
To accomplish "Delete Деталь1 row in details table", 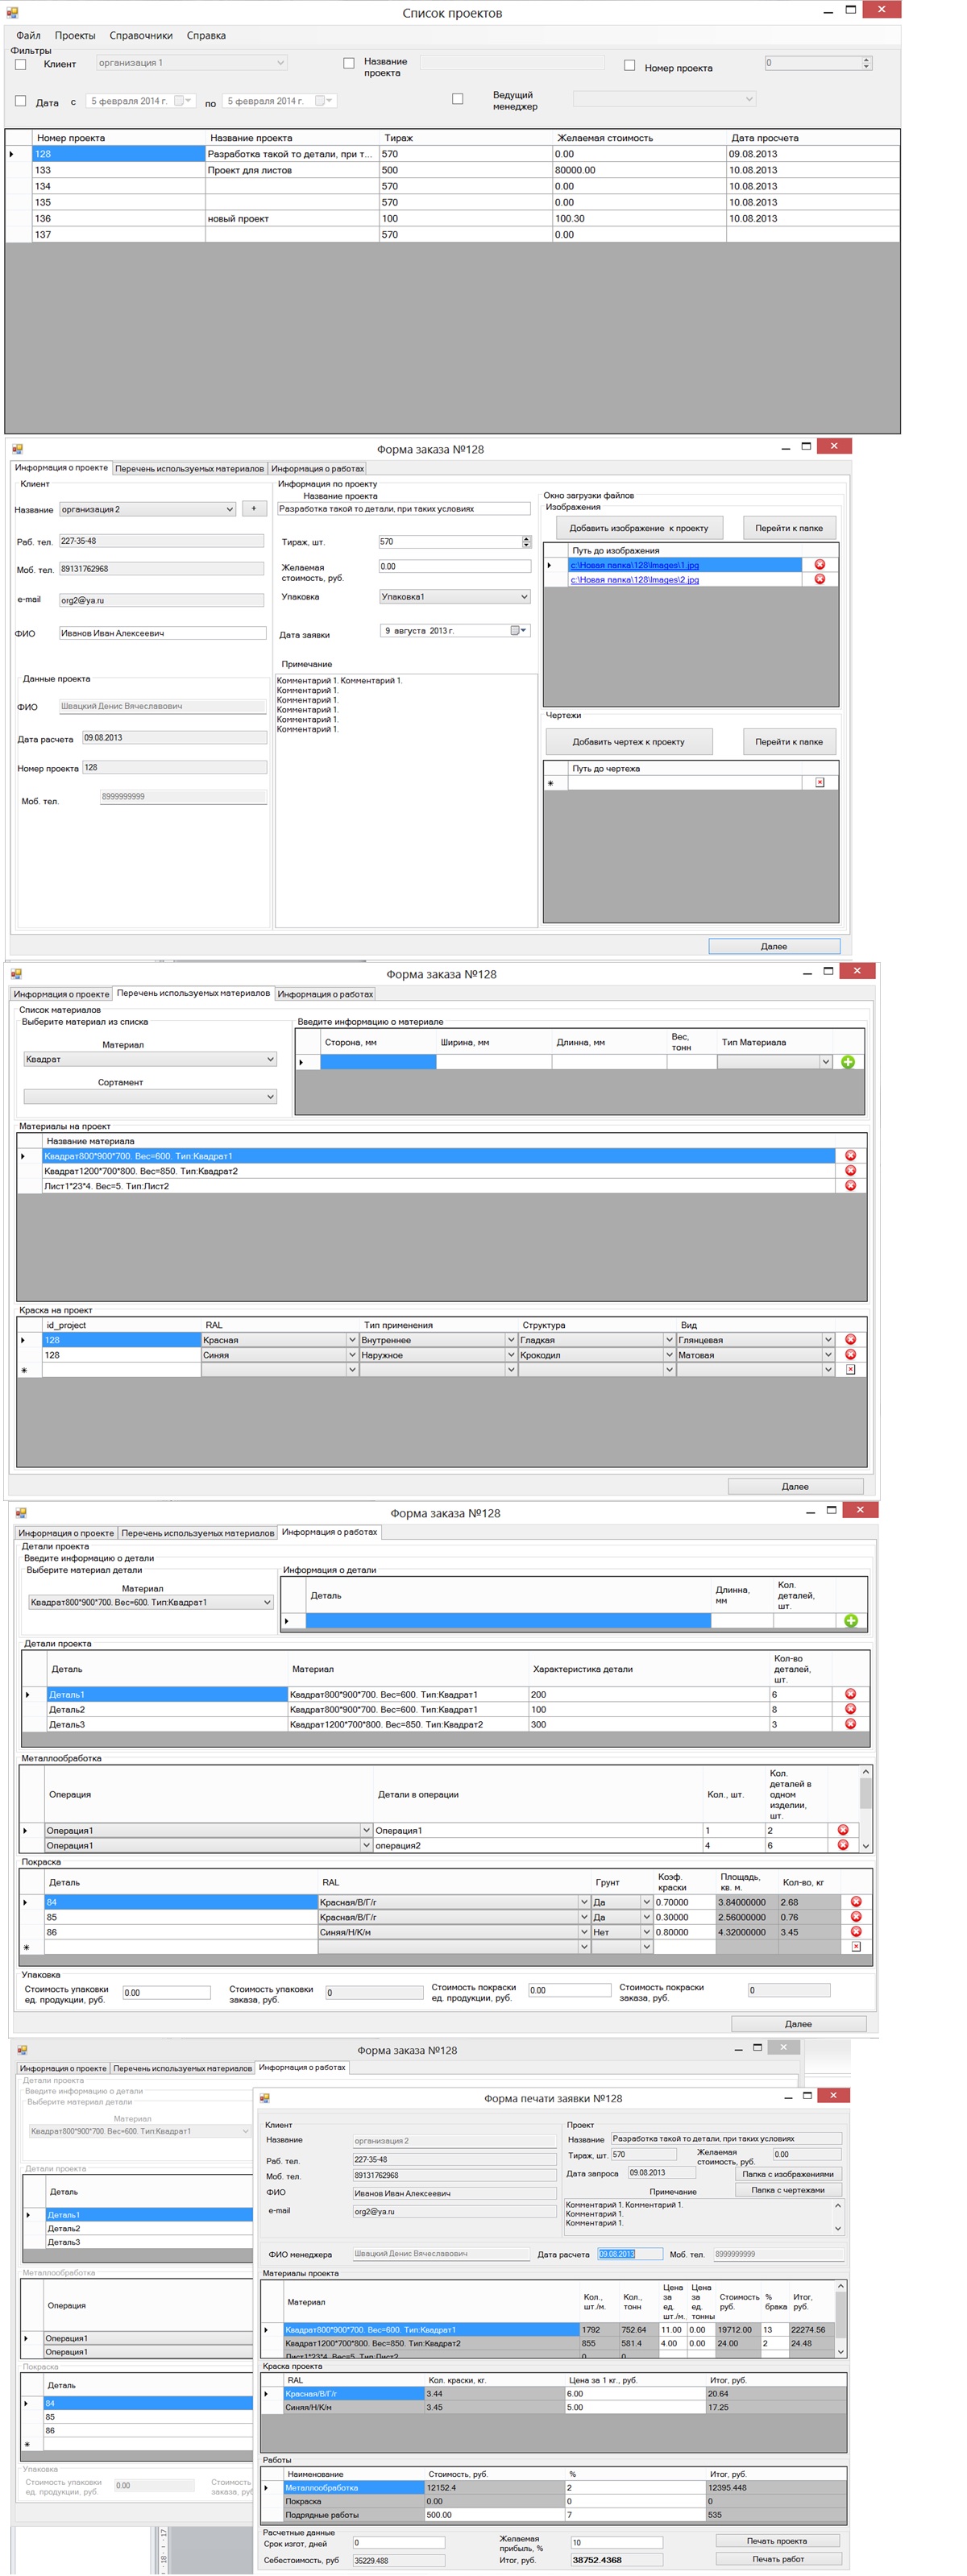I will click(x=850, y=1694).
